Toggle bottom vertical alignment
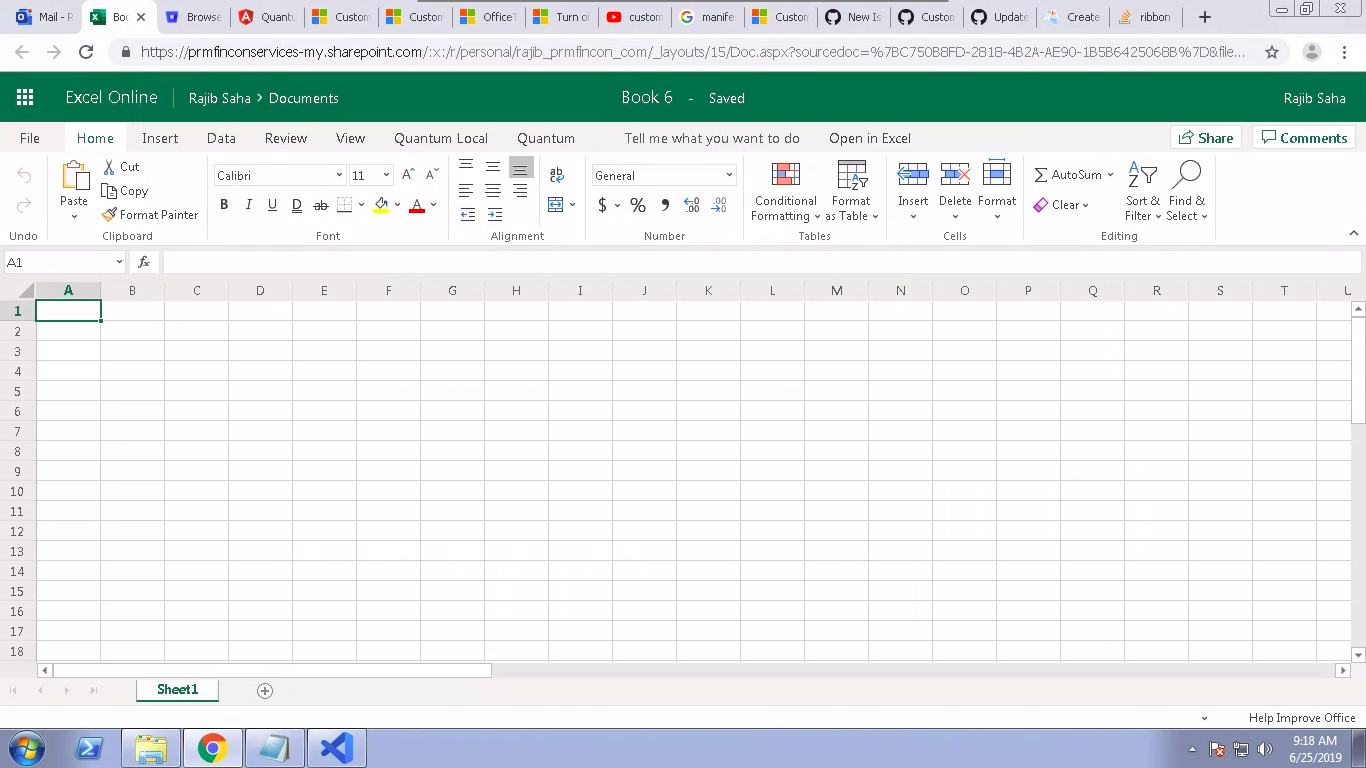 coord(520,168)
